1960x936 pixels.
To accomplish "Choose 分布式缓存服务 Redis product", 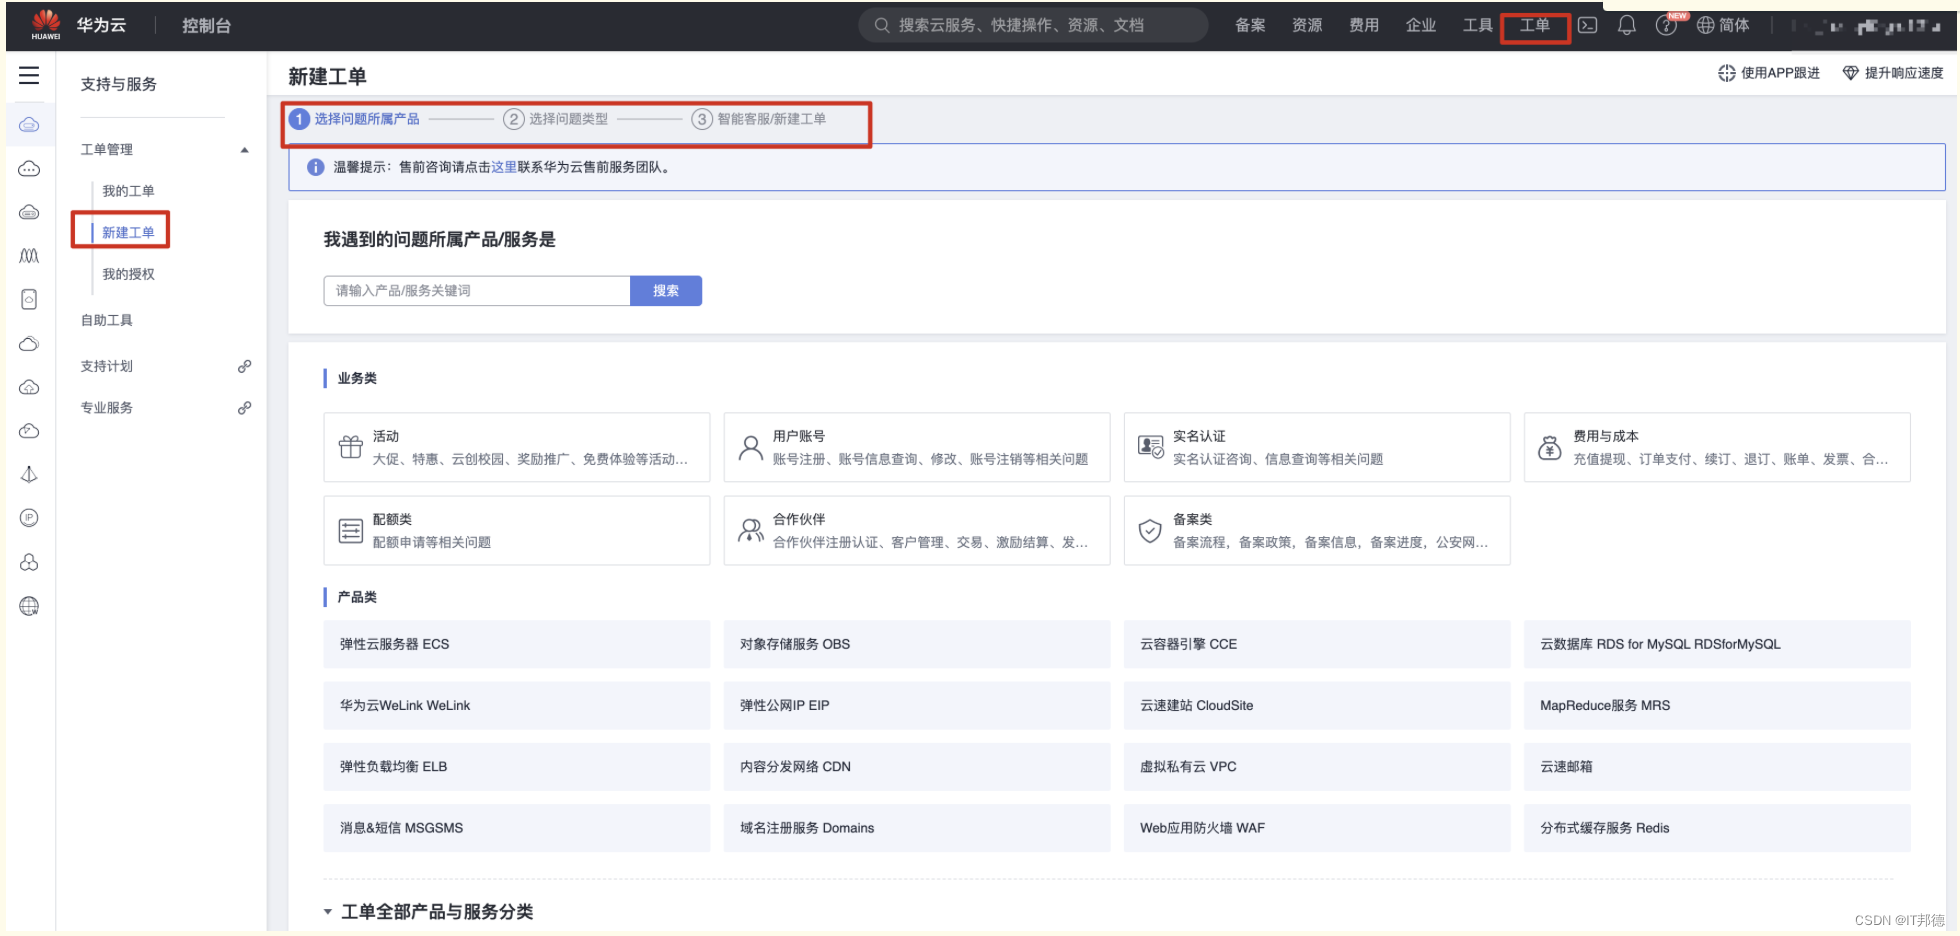I will (1717, 828).
